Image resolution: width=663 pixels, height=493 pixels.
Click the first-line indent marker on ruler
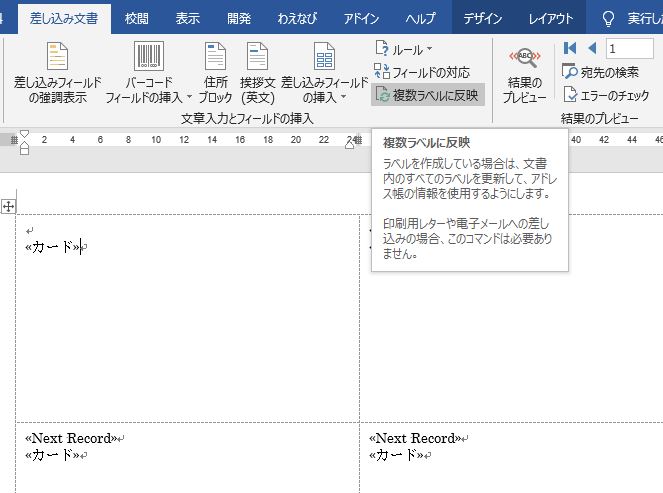[x=25, y=134]
